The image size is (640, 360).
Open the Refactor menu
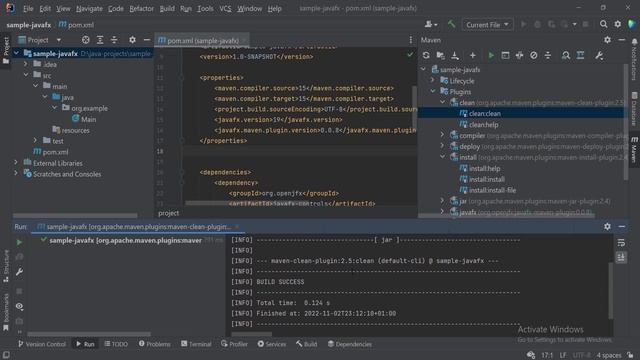(x=142, y=8)
